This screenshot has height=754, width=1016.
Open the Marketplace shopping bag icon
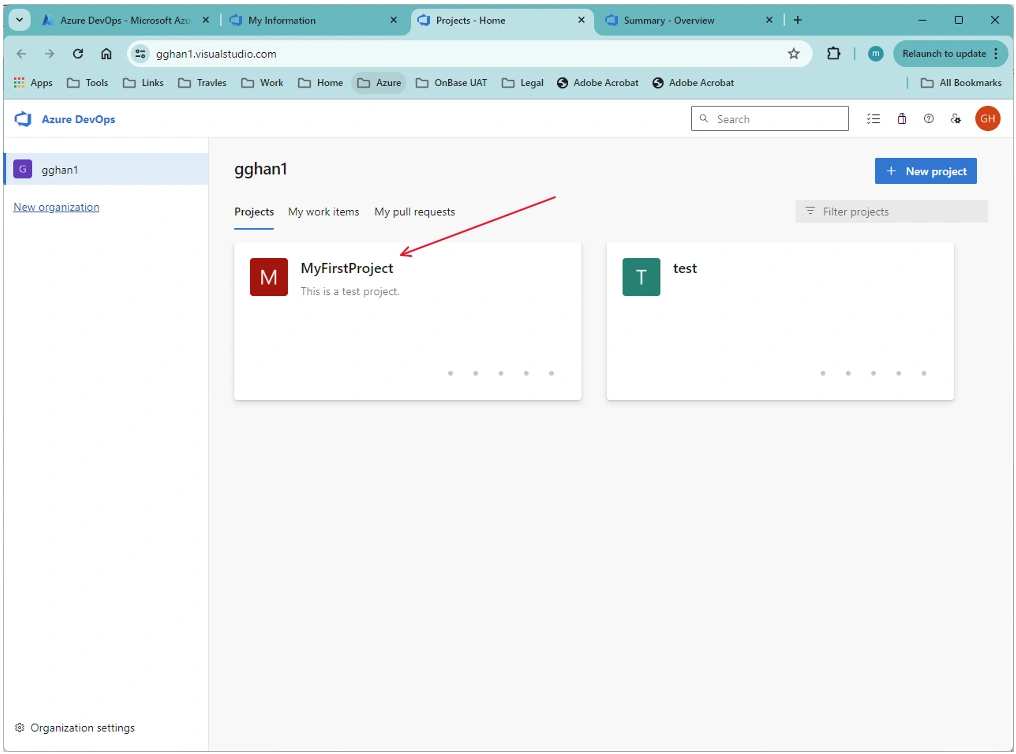tap(901, 119)
